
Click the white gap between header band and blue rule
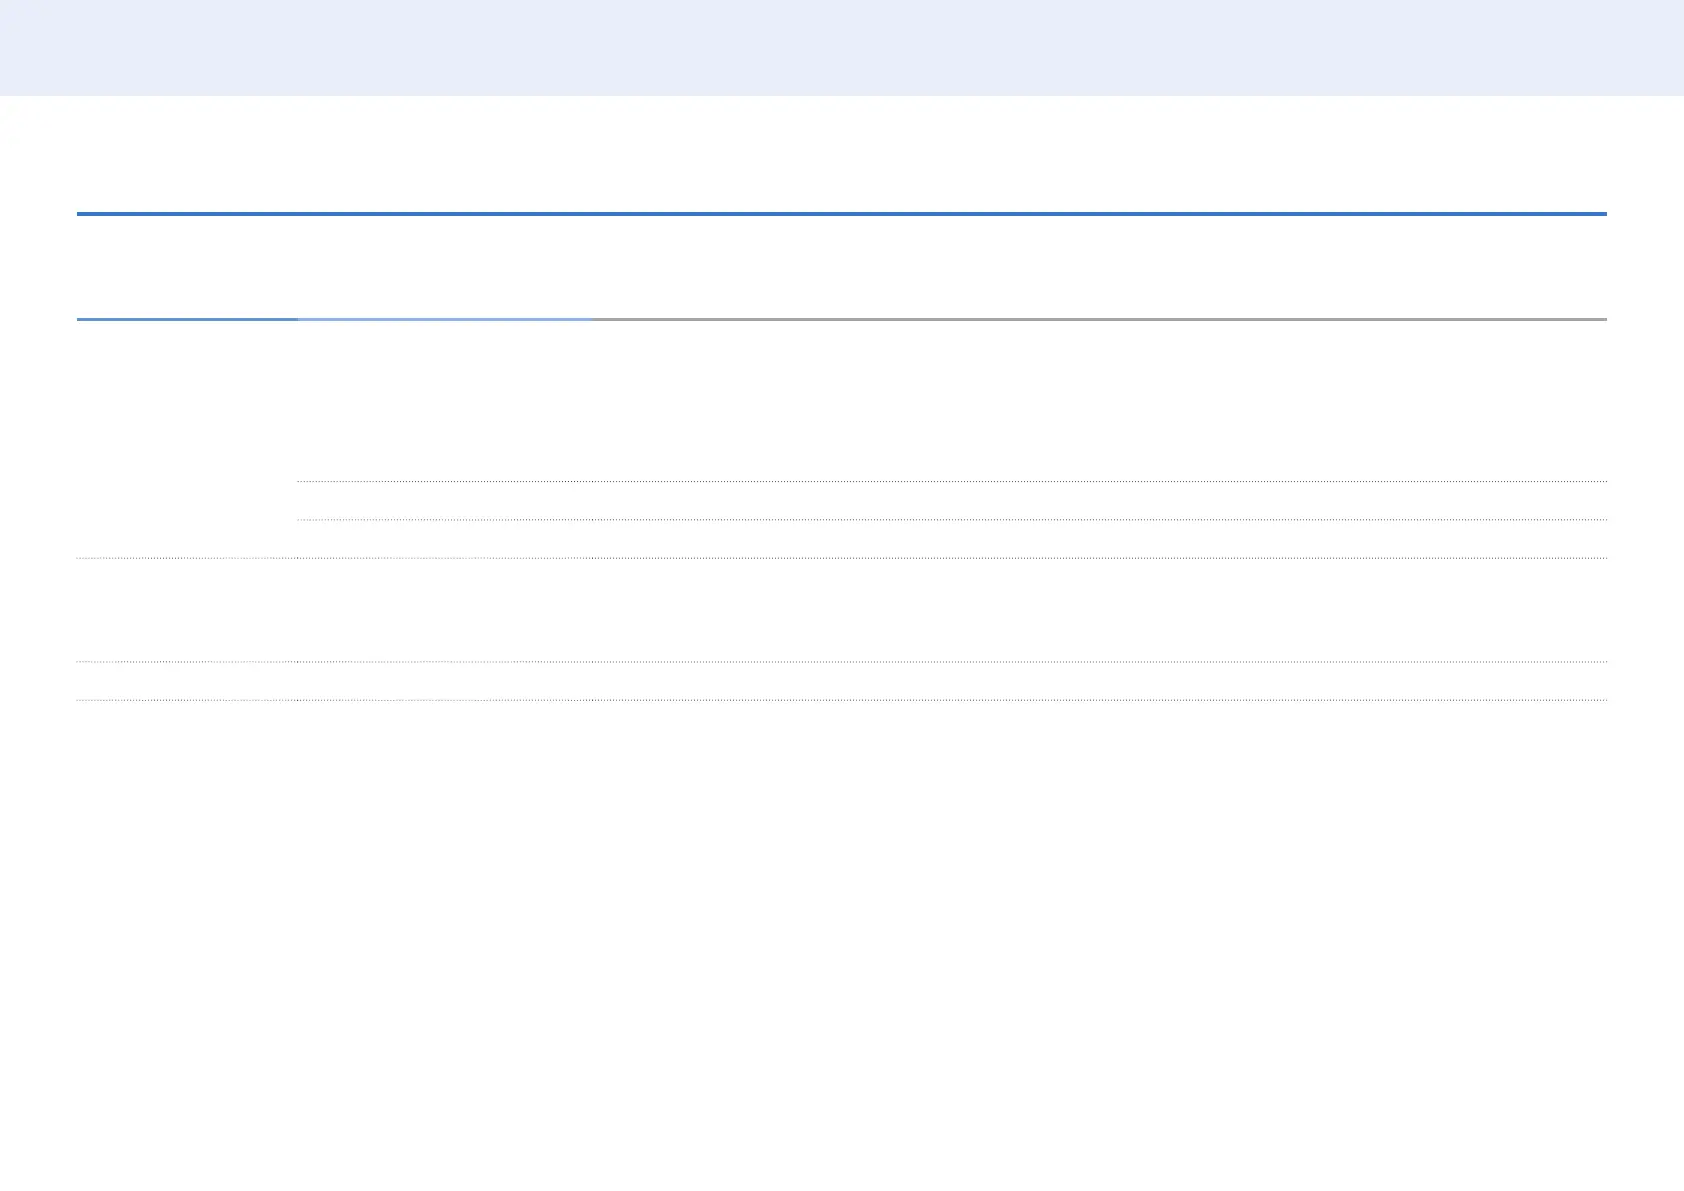pyautogui.click(x=842, y=154)
